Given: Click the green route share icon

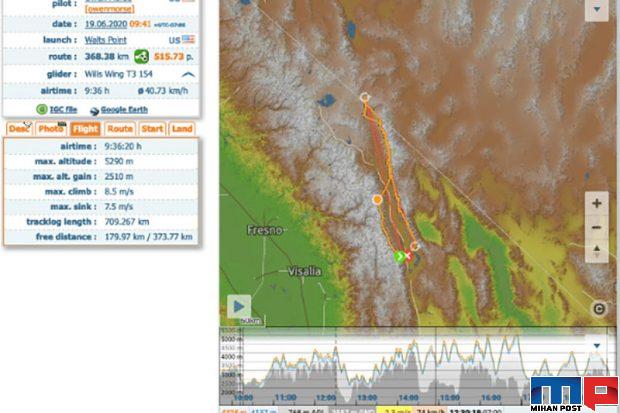Looking at the screenshot, I should click(x=142, y=56).
